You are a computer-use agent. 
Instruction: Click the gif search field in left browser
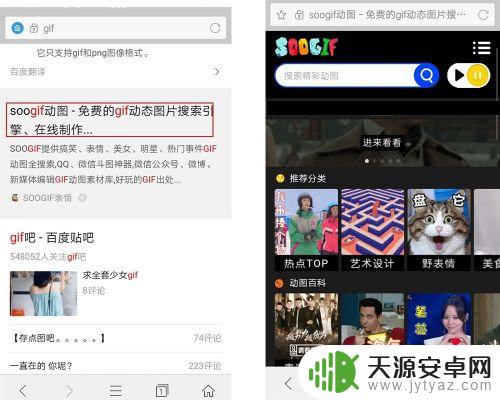coord(115,28)
